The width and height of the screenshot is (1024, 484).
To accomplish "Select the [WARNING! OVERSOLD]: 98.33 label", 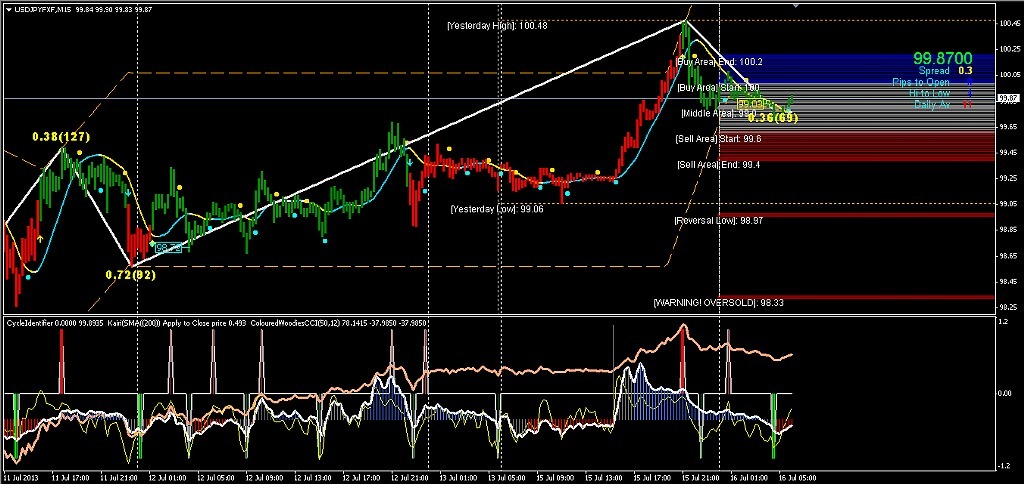I will point(718,302).
